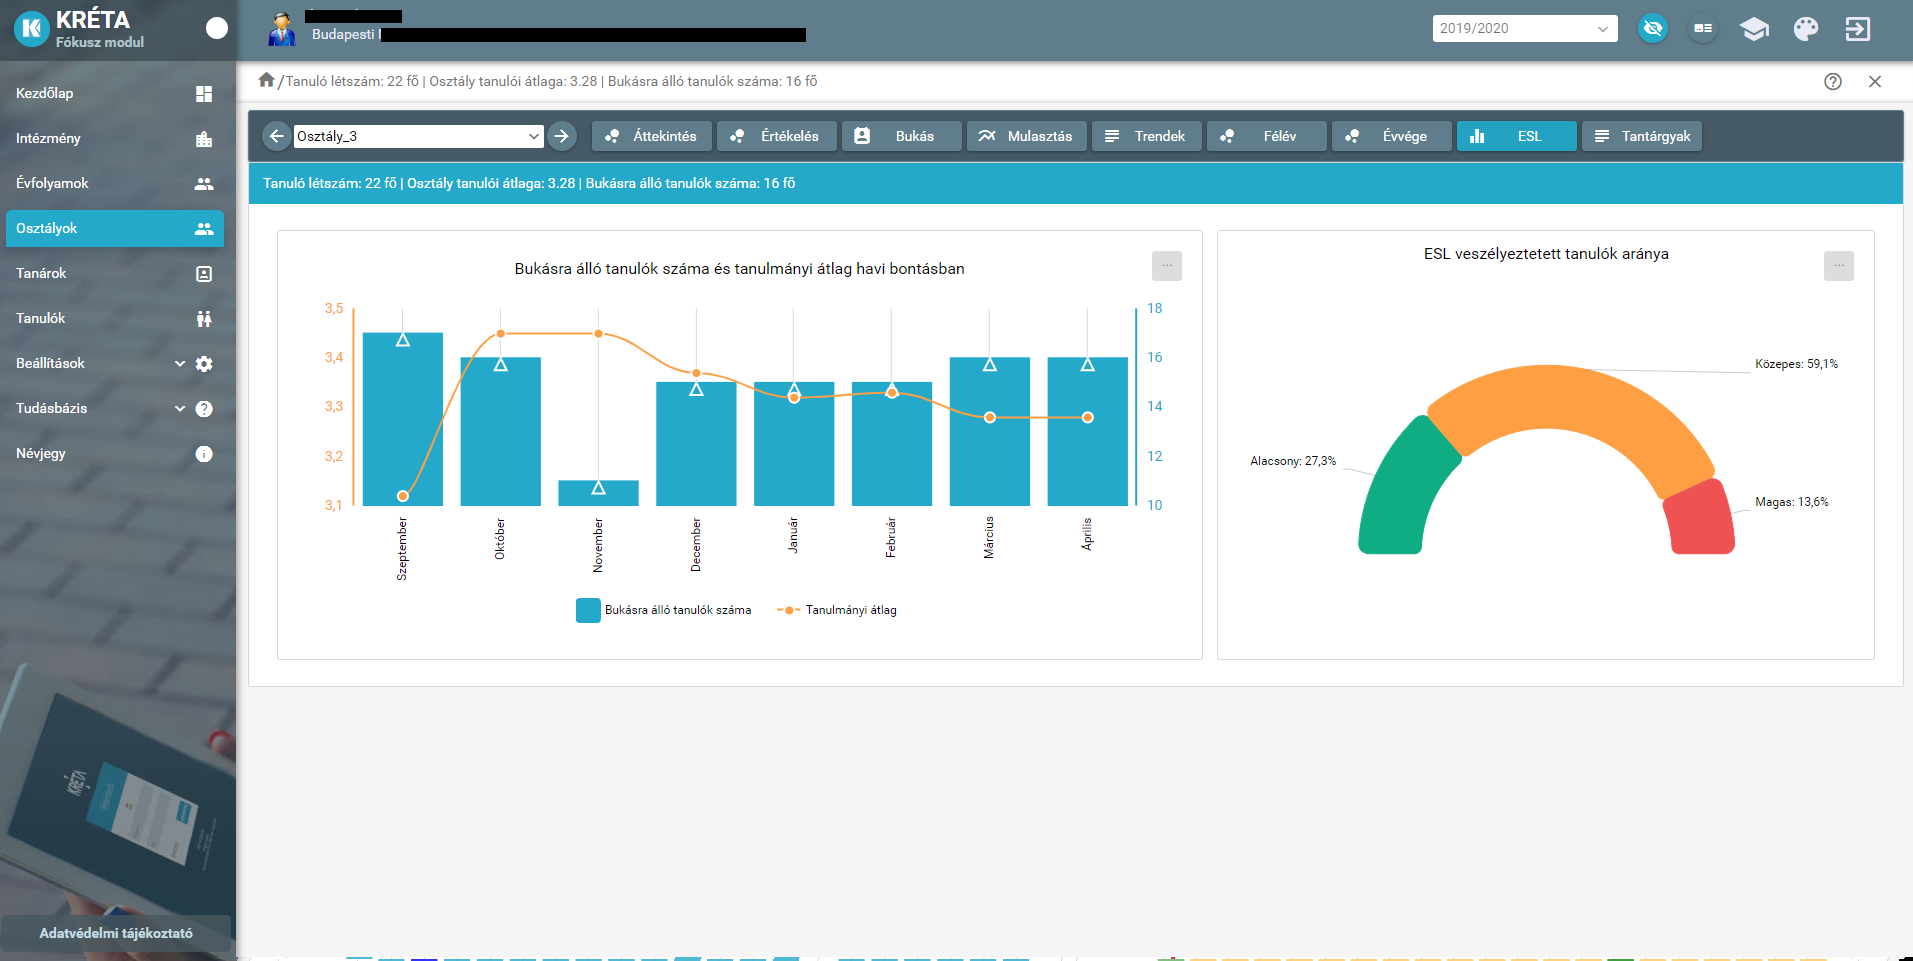The height and width of the screenshot is (961, 1913).
Task: Switch to Bukás tab
Action: [x=902, y=136]
